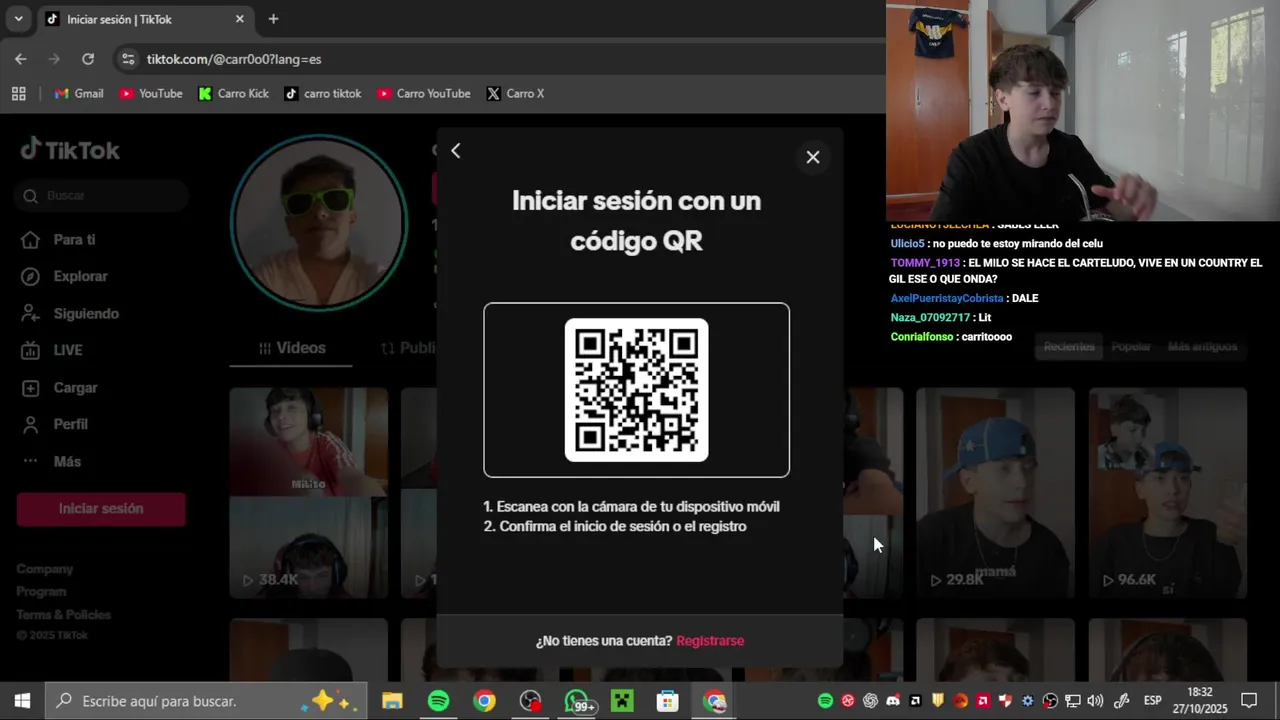The height and width of the screenshot is (720, 1280).
Task: Open the apps grid in bookmarks bar
Action: pyautogui.click(x=18, y=93)
